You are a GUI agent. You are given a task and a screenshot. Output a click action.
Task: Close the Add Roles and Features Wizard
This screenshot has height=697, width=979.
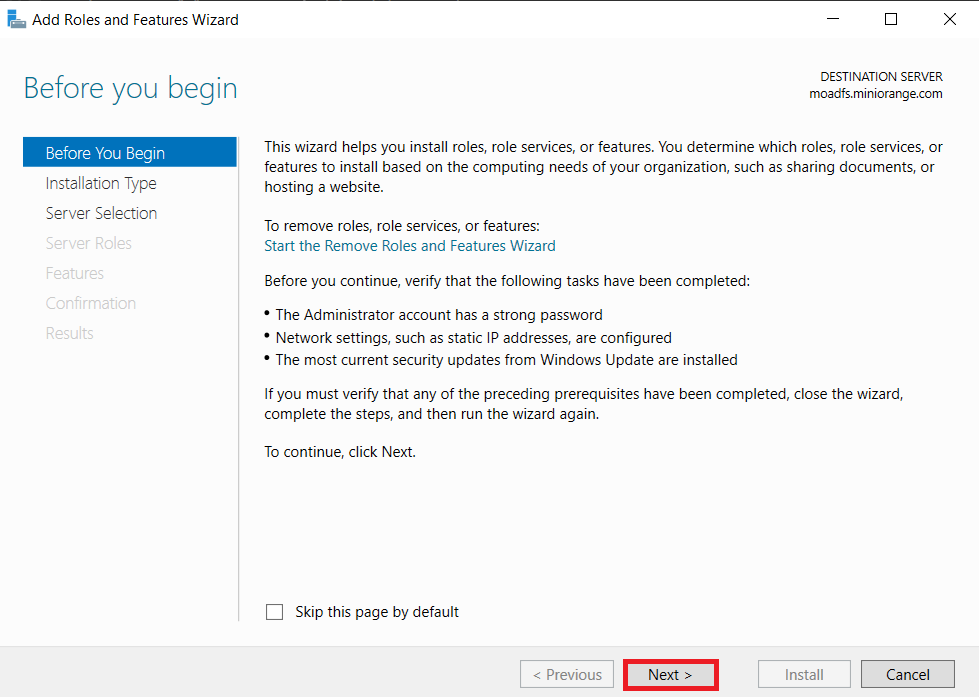[948, 18]
